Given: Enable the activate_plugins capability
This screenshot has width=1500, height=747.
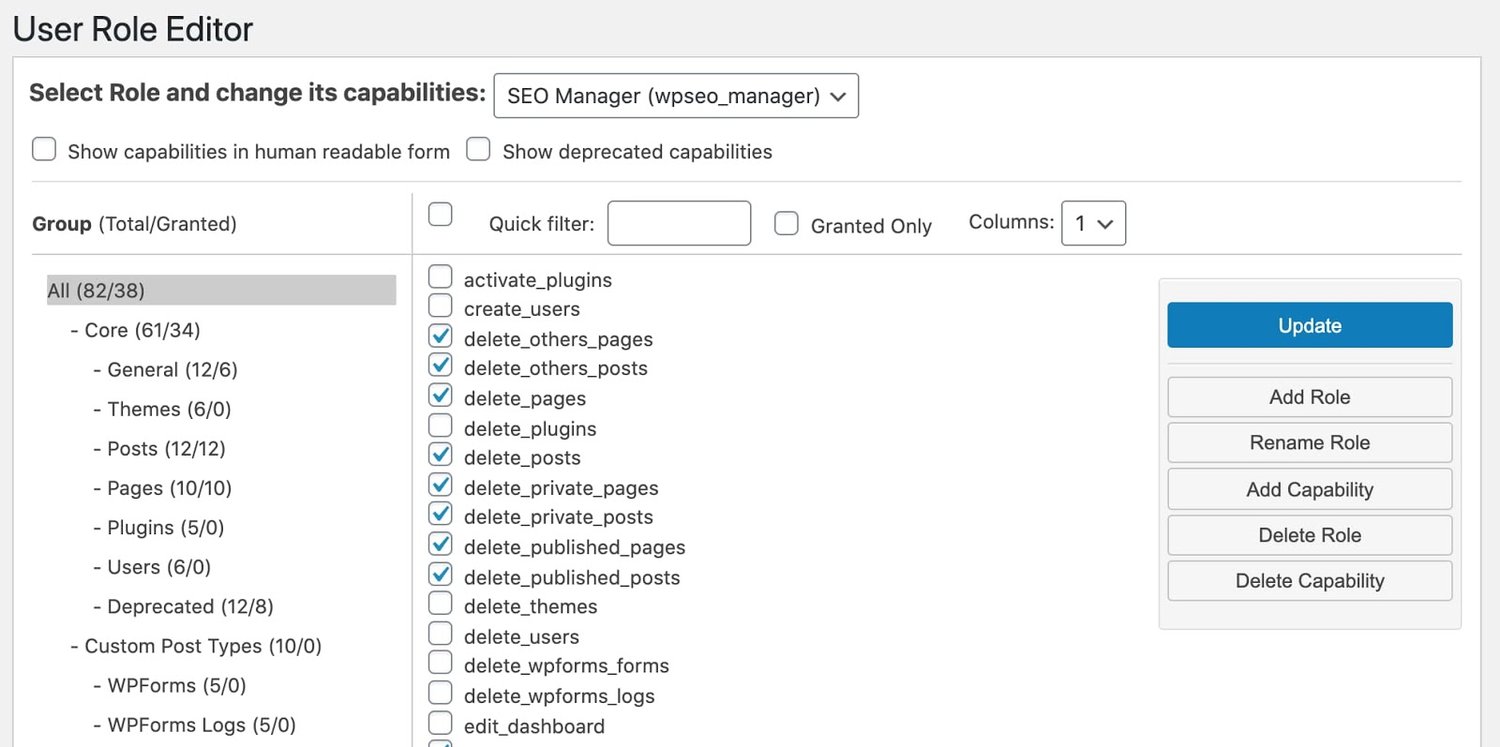Looking at the screenshot, I should click(x=440, y=278).
